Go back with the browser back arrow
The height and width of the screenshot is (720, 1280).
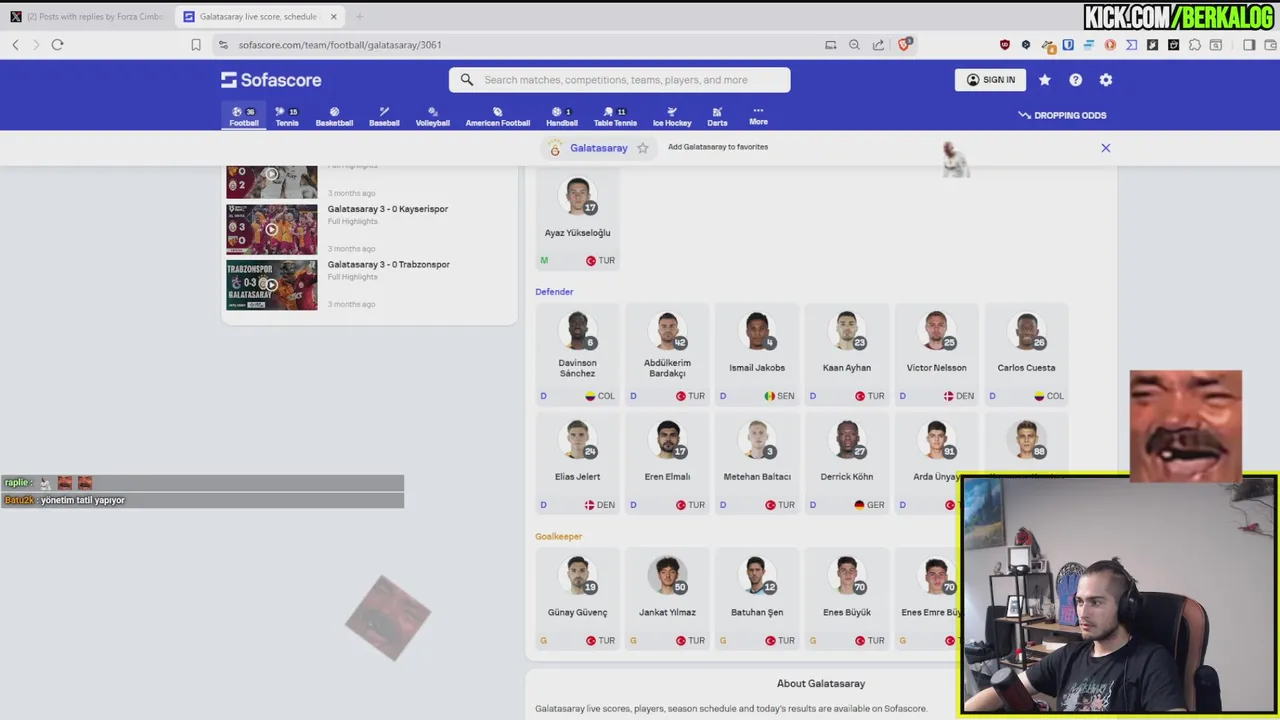(x=15, y=45)
